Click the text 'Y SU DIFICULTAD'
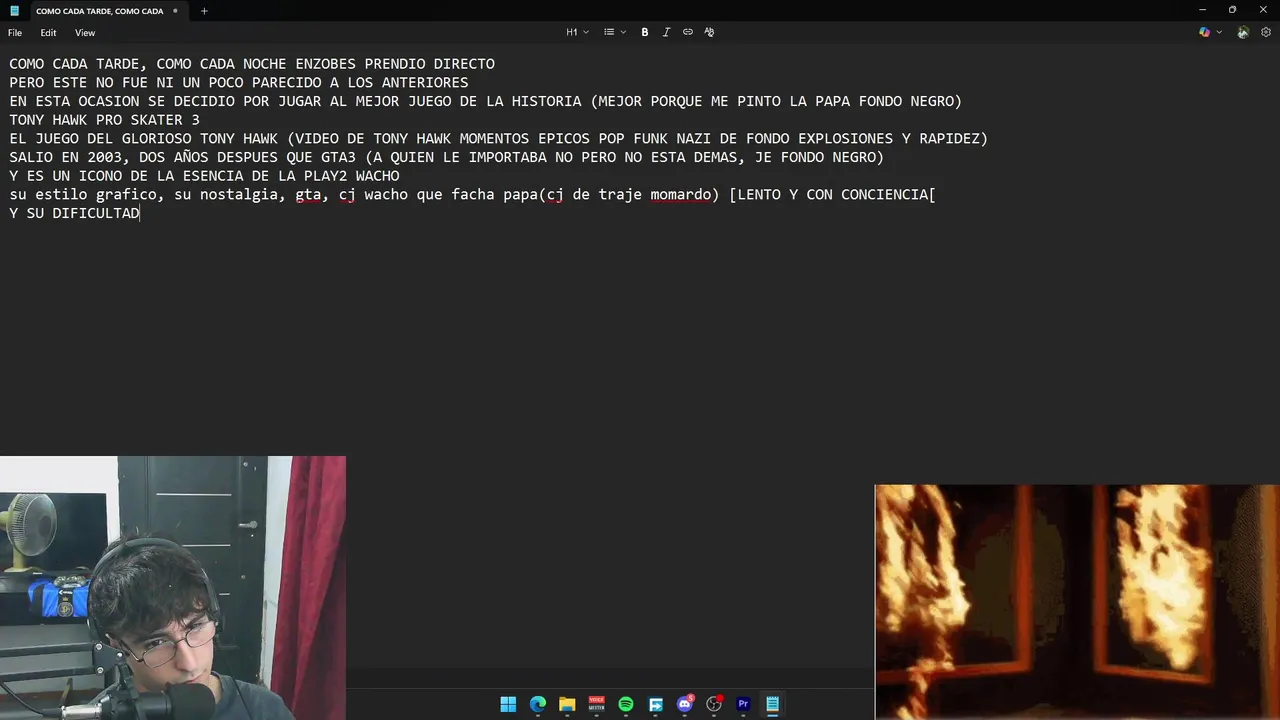The image size is (1280, 720). point(75,213)
